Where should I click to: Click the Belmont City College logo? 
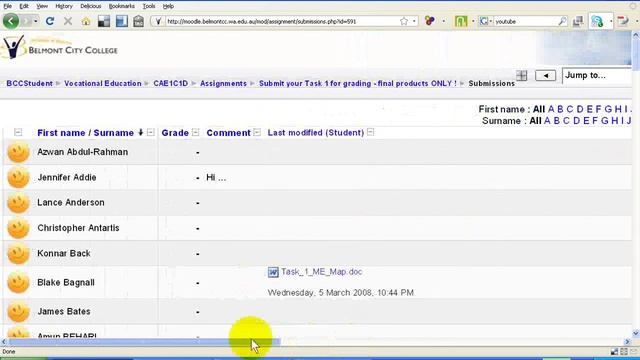pos(60,48)
